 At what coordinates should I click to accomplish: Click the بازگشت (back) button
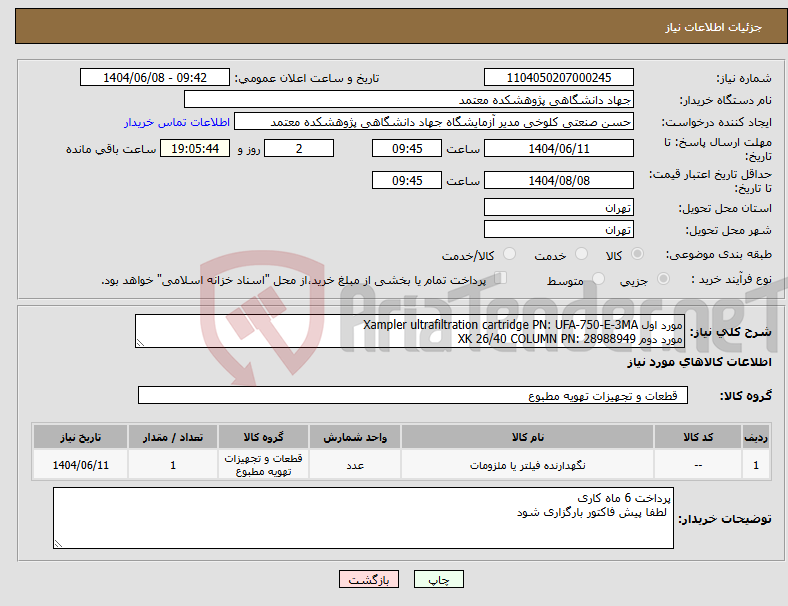pos(369,579)
